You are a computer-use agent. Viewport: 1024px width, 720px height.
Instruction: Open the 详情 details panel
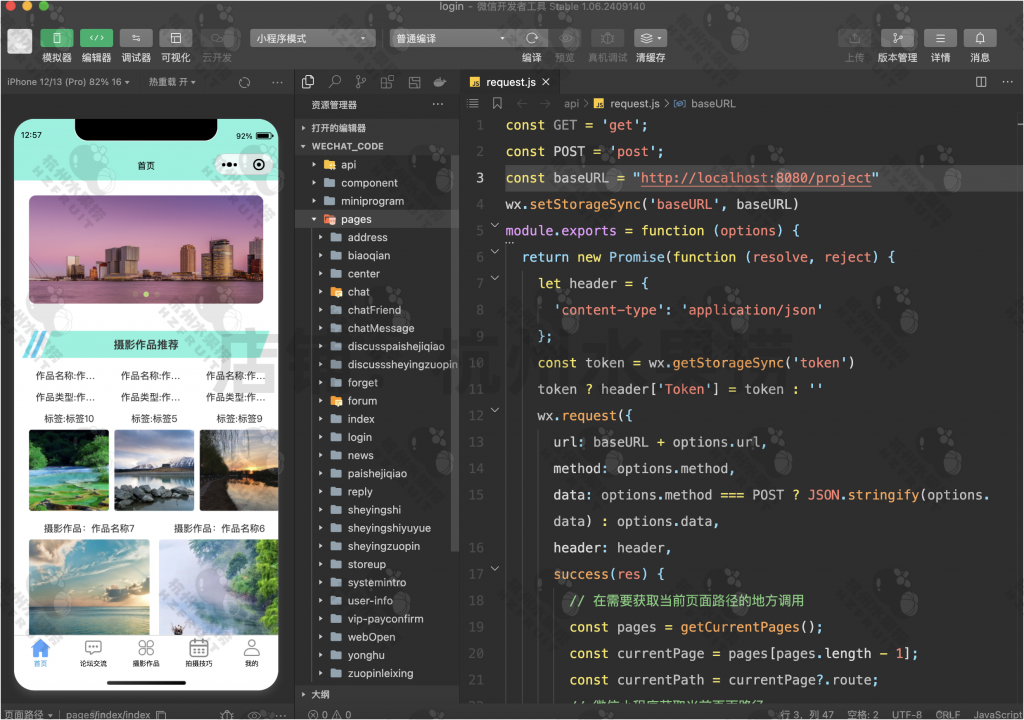(940, 39)
